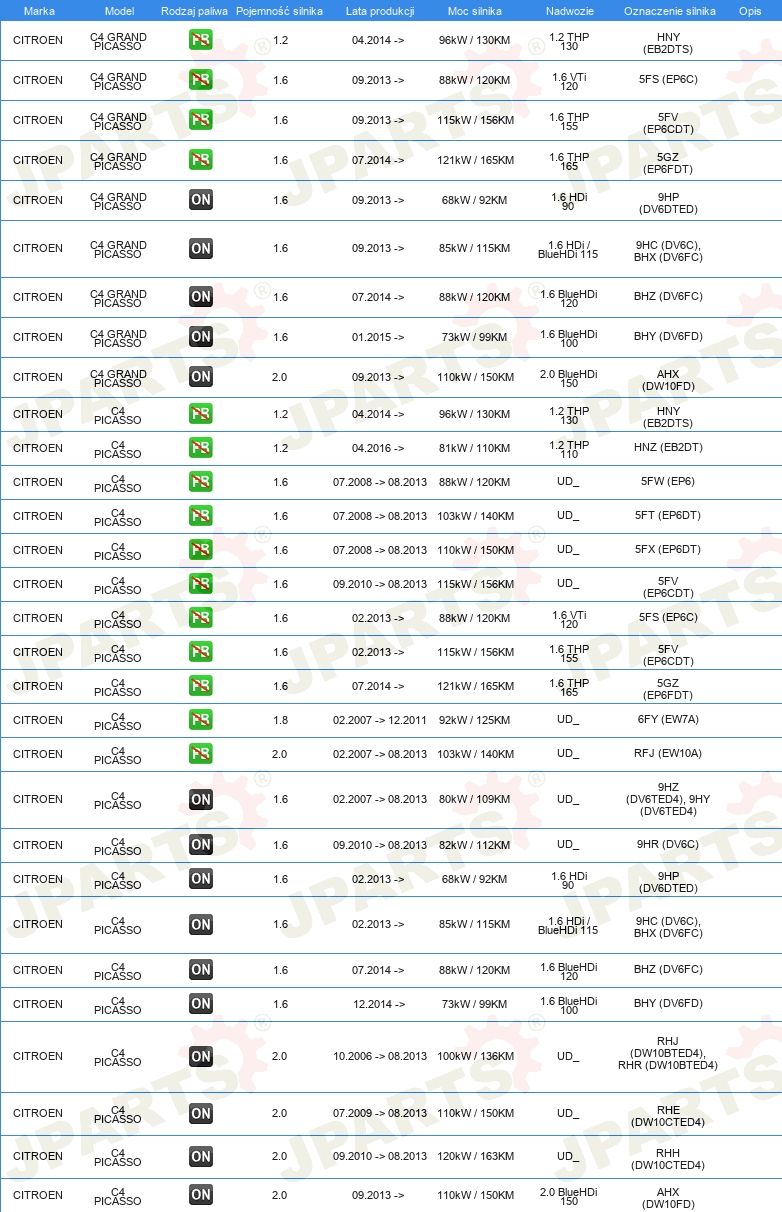Click the Lata produkcji column header
The width and height of the screenshot is (782, 1212).
point(380,10)
